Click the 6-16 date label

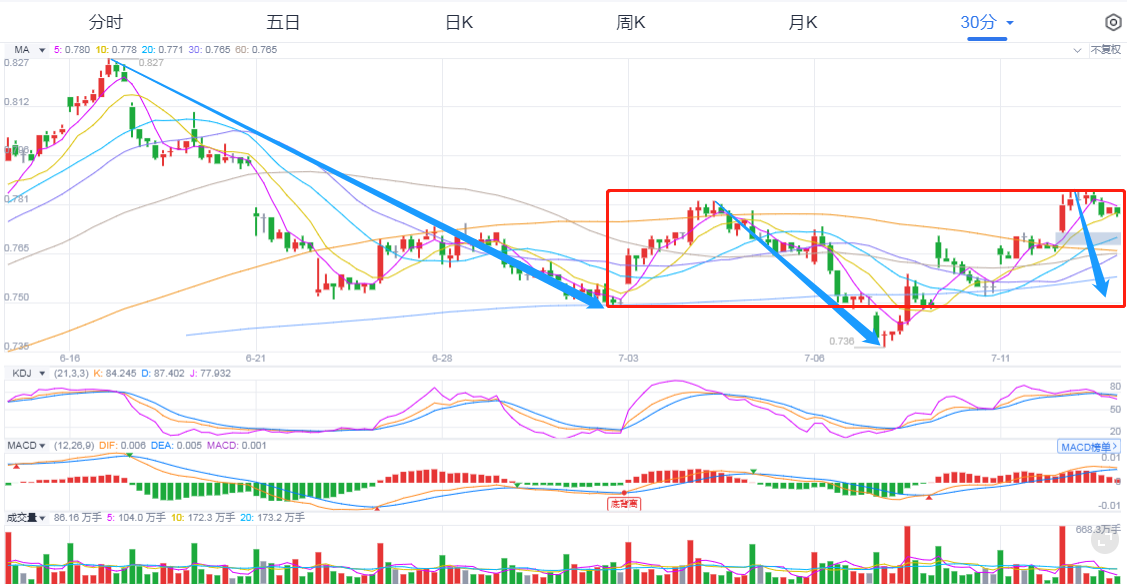(x=70, y=358)
